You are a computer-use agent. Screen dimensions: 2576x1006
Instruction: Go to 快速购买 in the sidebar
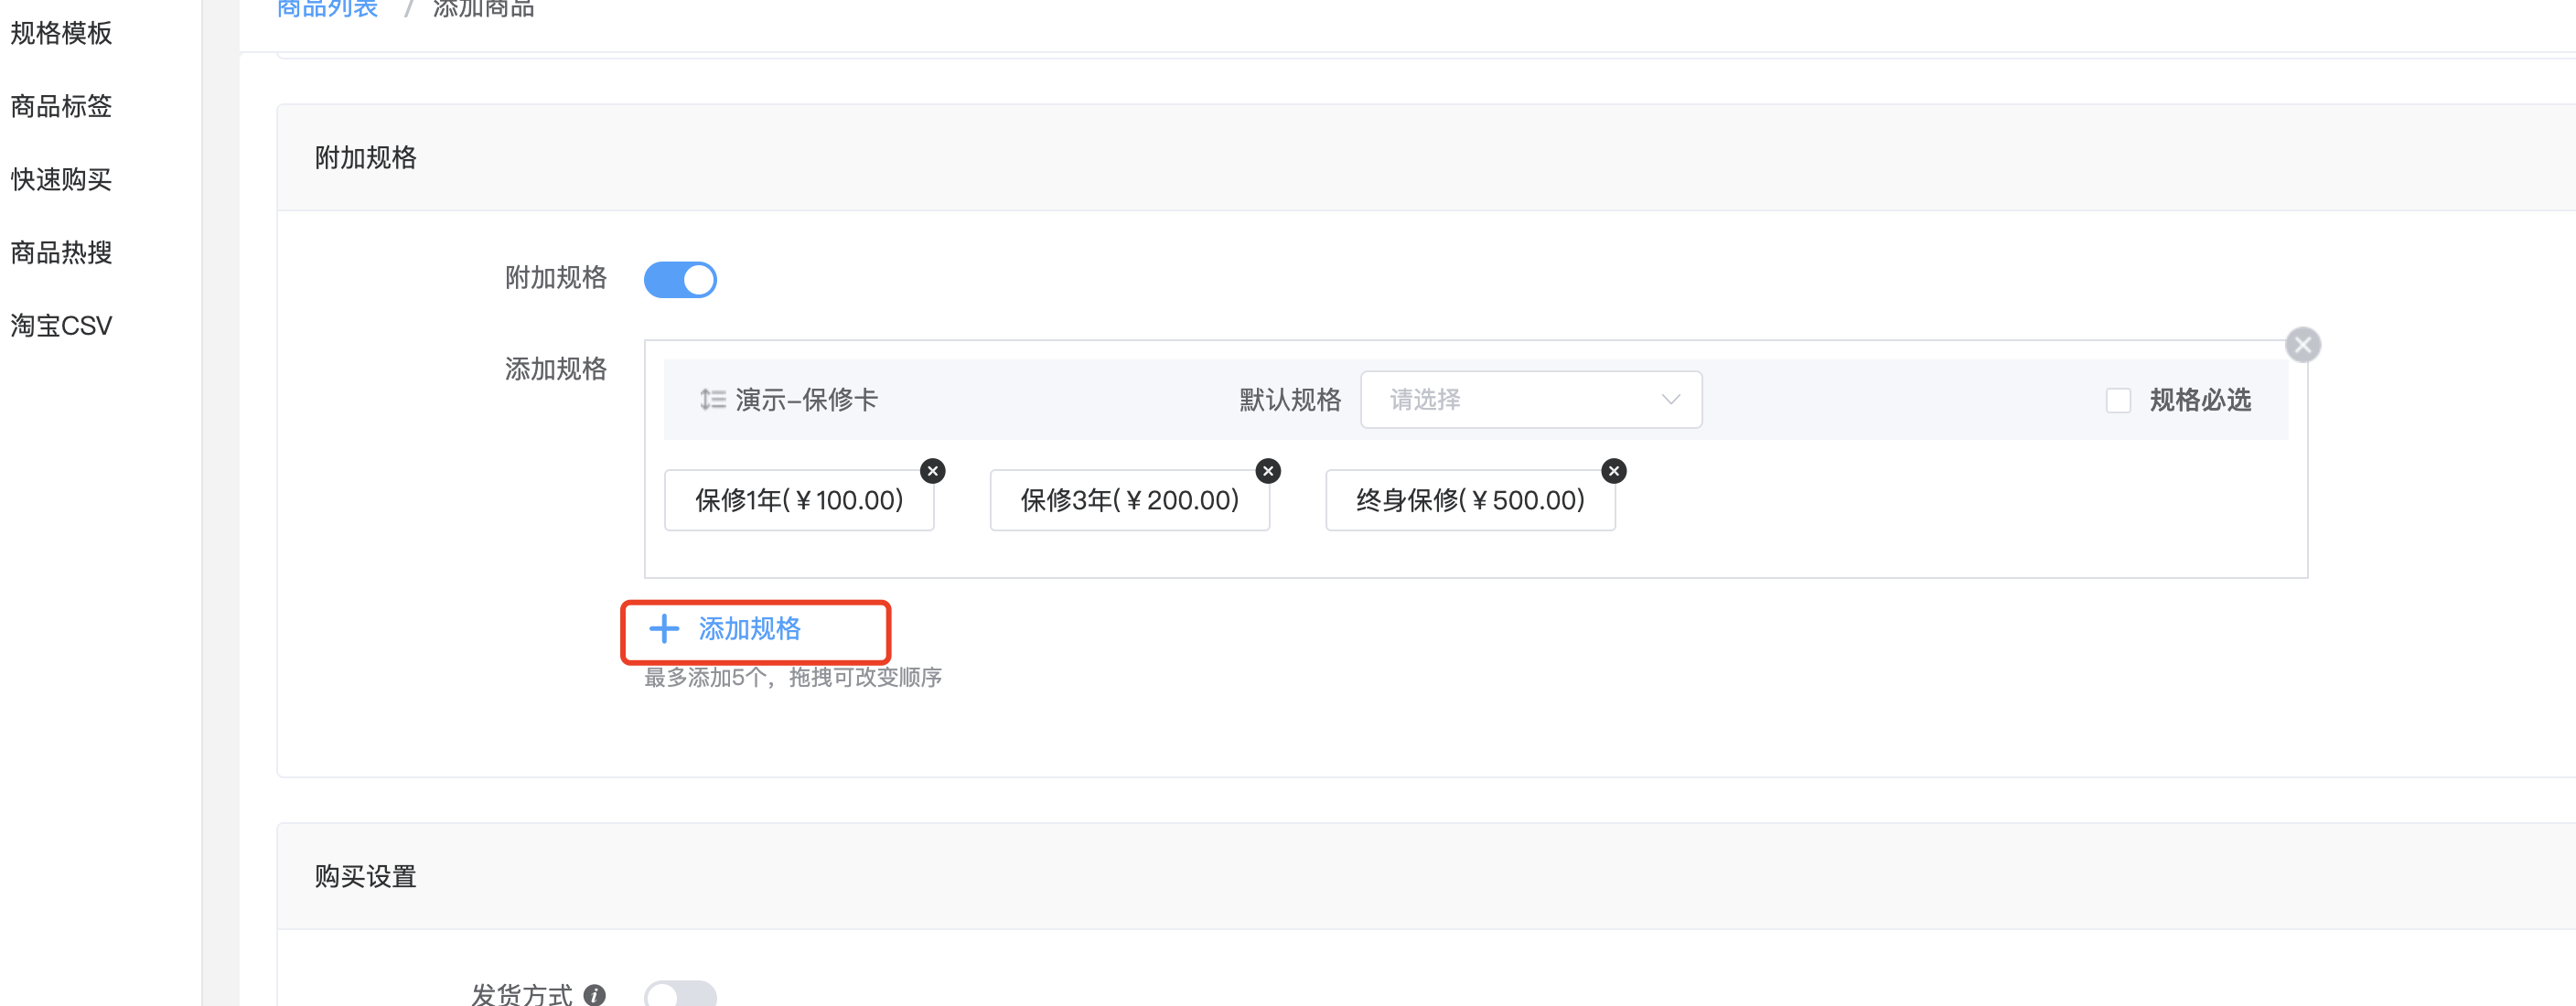click(61, 179)
